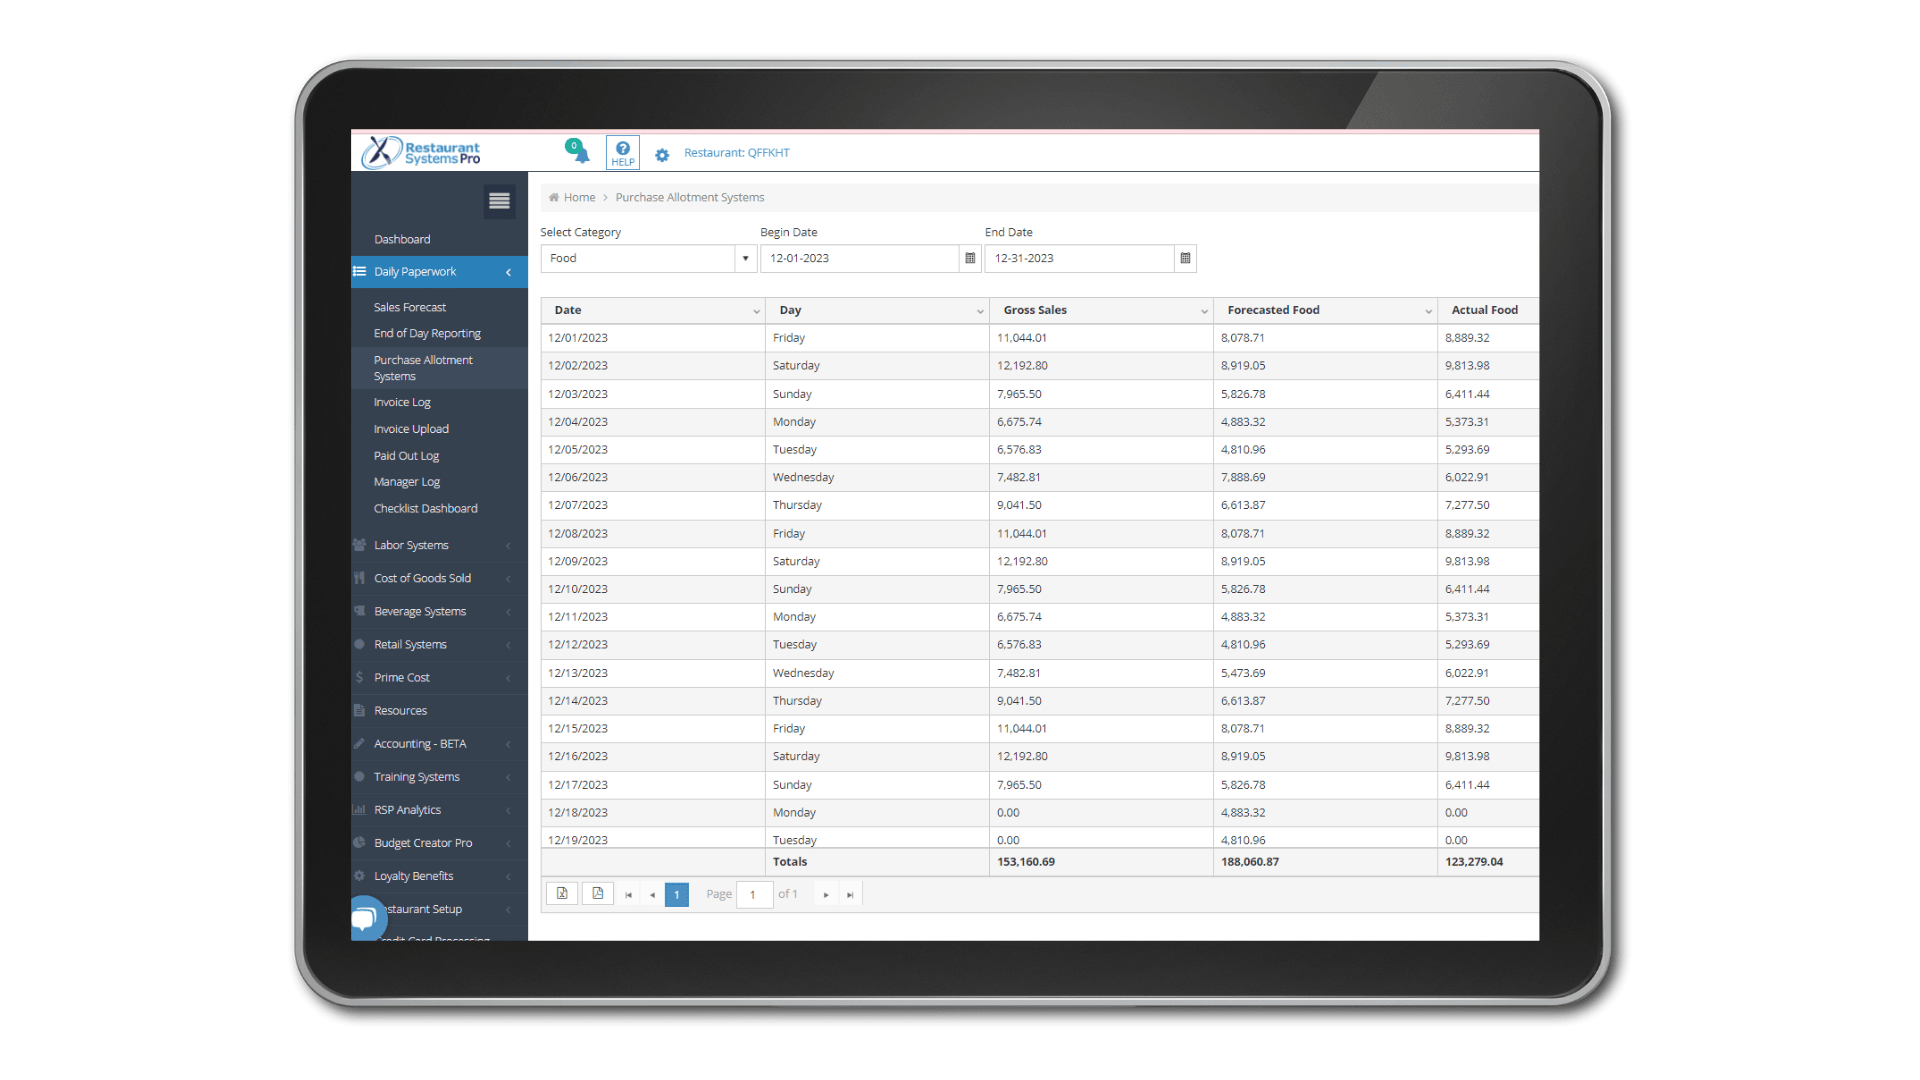This screenshot has width=1920, height=1080.
Task: Export table to PDF file
Action: click(x=598, y=894)
